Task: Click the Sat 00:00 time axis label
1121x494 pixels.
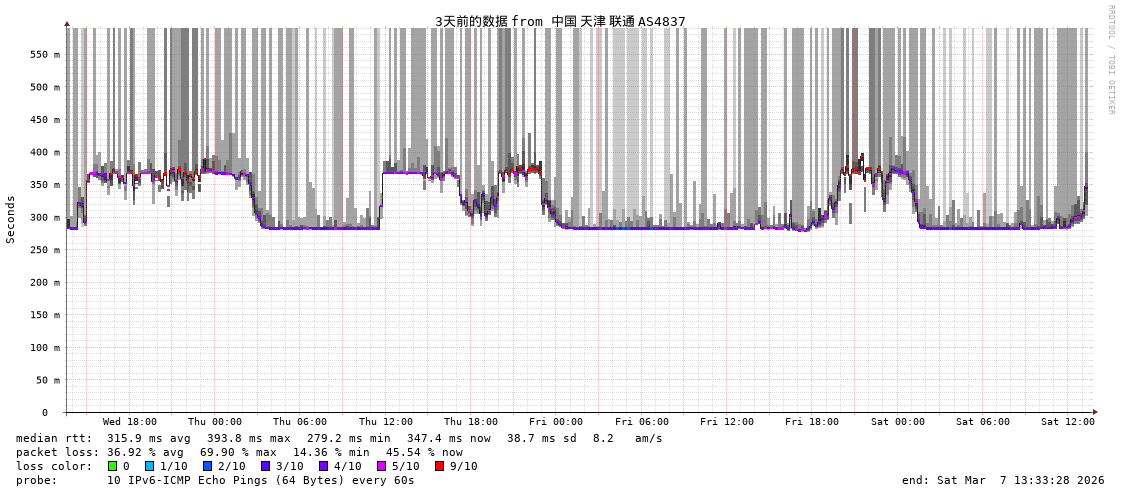Action: (897, 422)
